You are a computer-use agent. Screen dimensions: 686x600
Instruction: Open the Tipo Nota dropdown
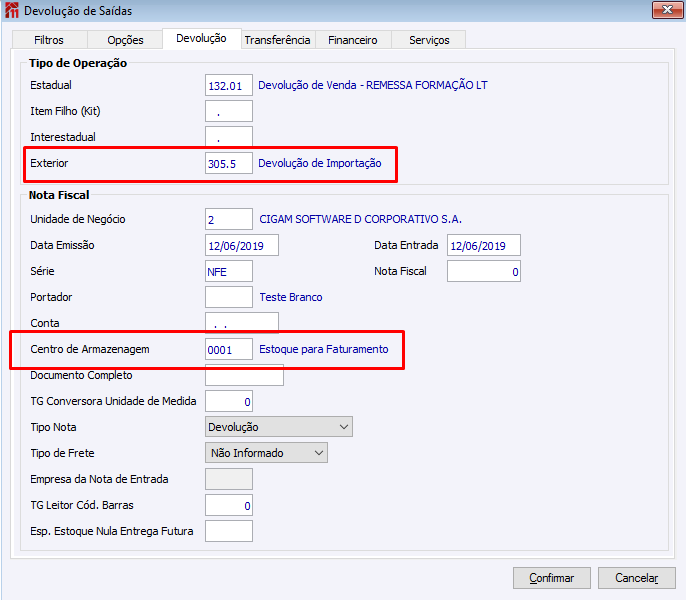[x=279, y=427]
